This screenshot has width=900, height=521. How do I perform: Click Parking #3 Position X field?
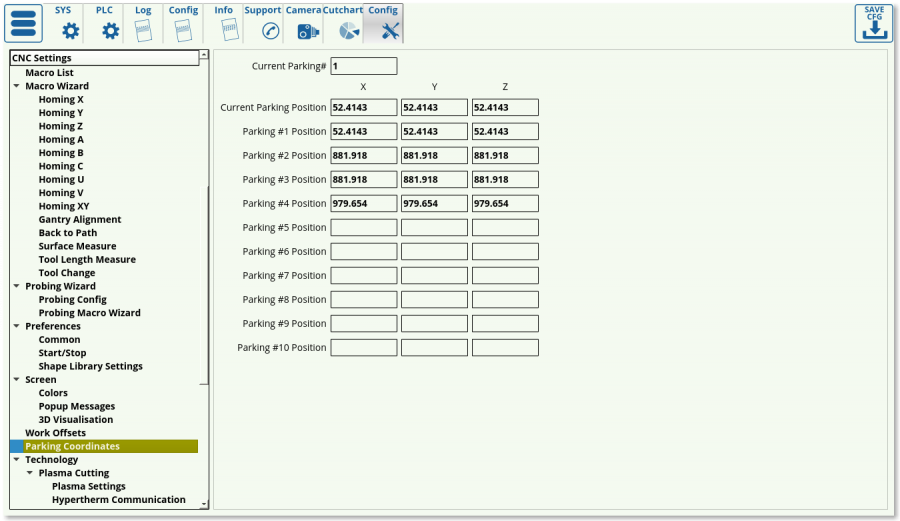pyautogui.click(x=364, y=180)
